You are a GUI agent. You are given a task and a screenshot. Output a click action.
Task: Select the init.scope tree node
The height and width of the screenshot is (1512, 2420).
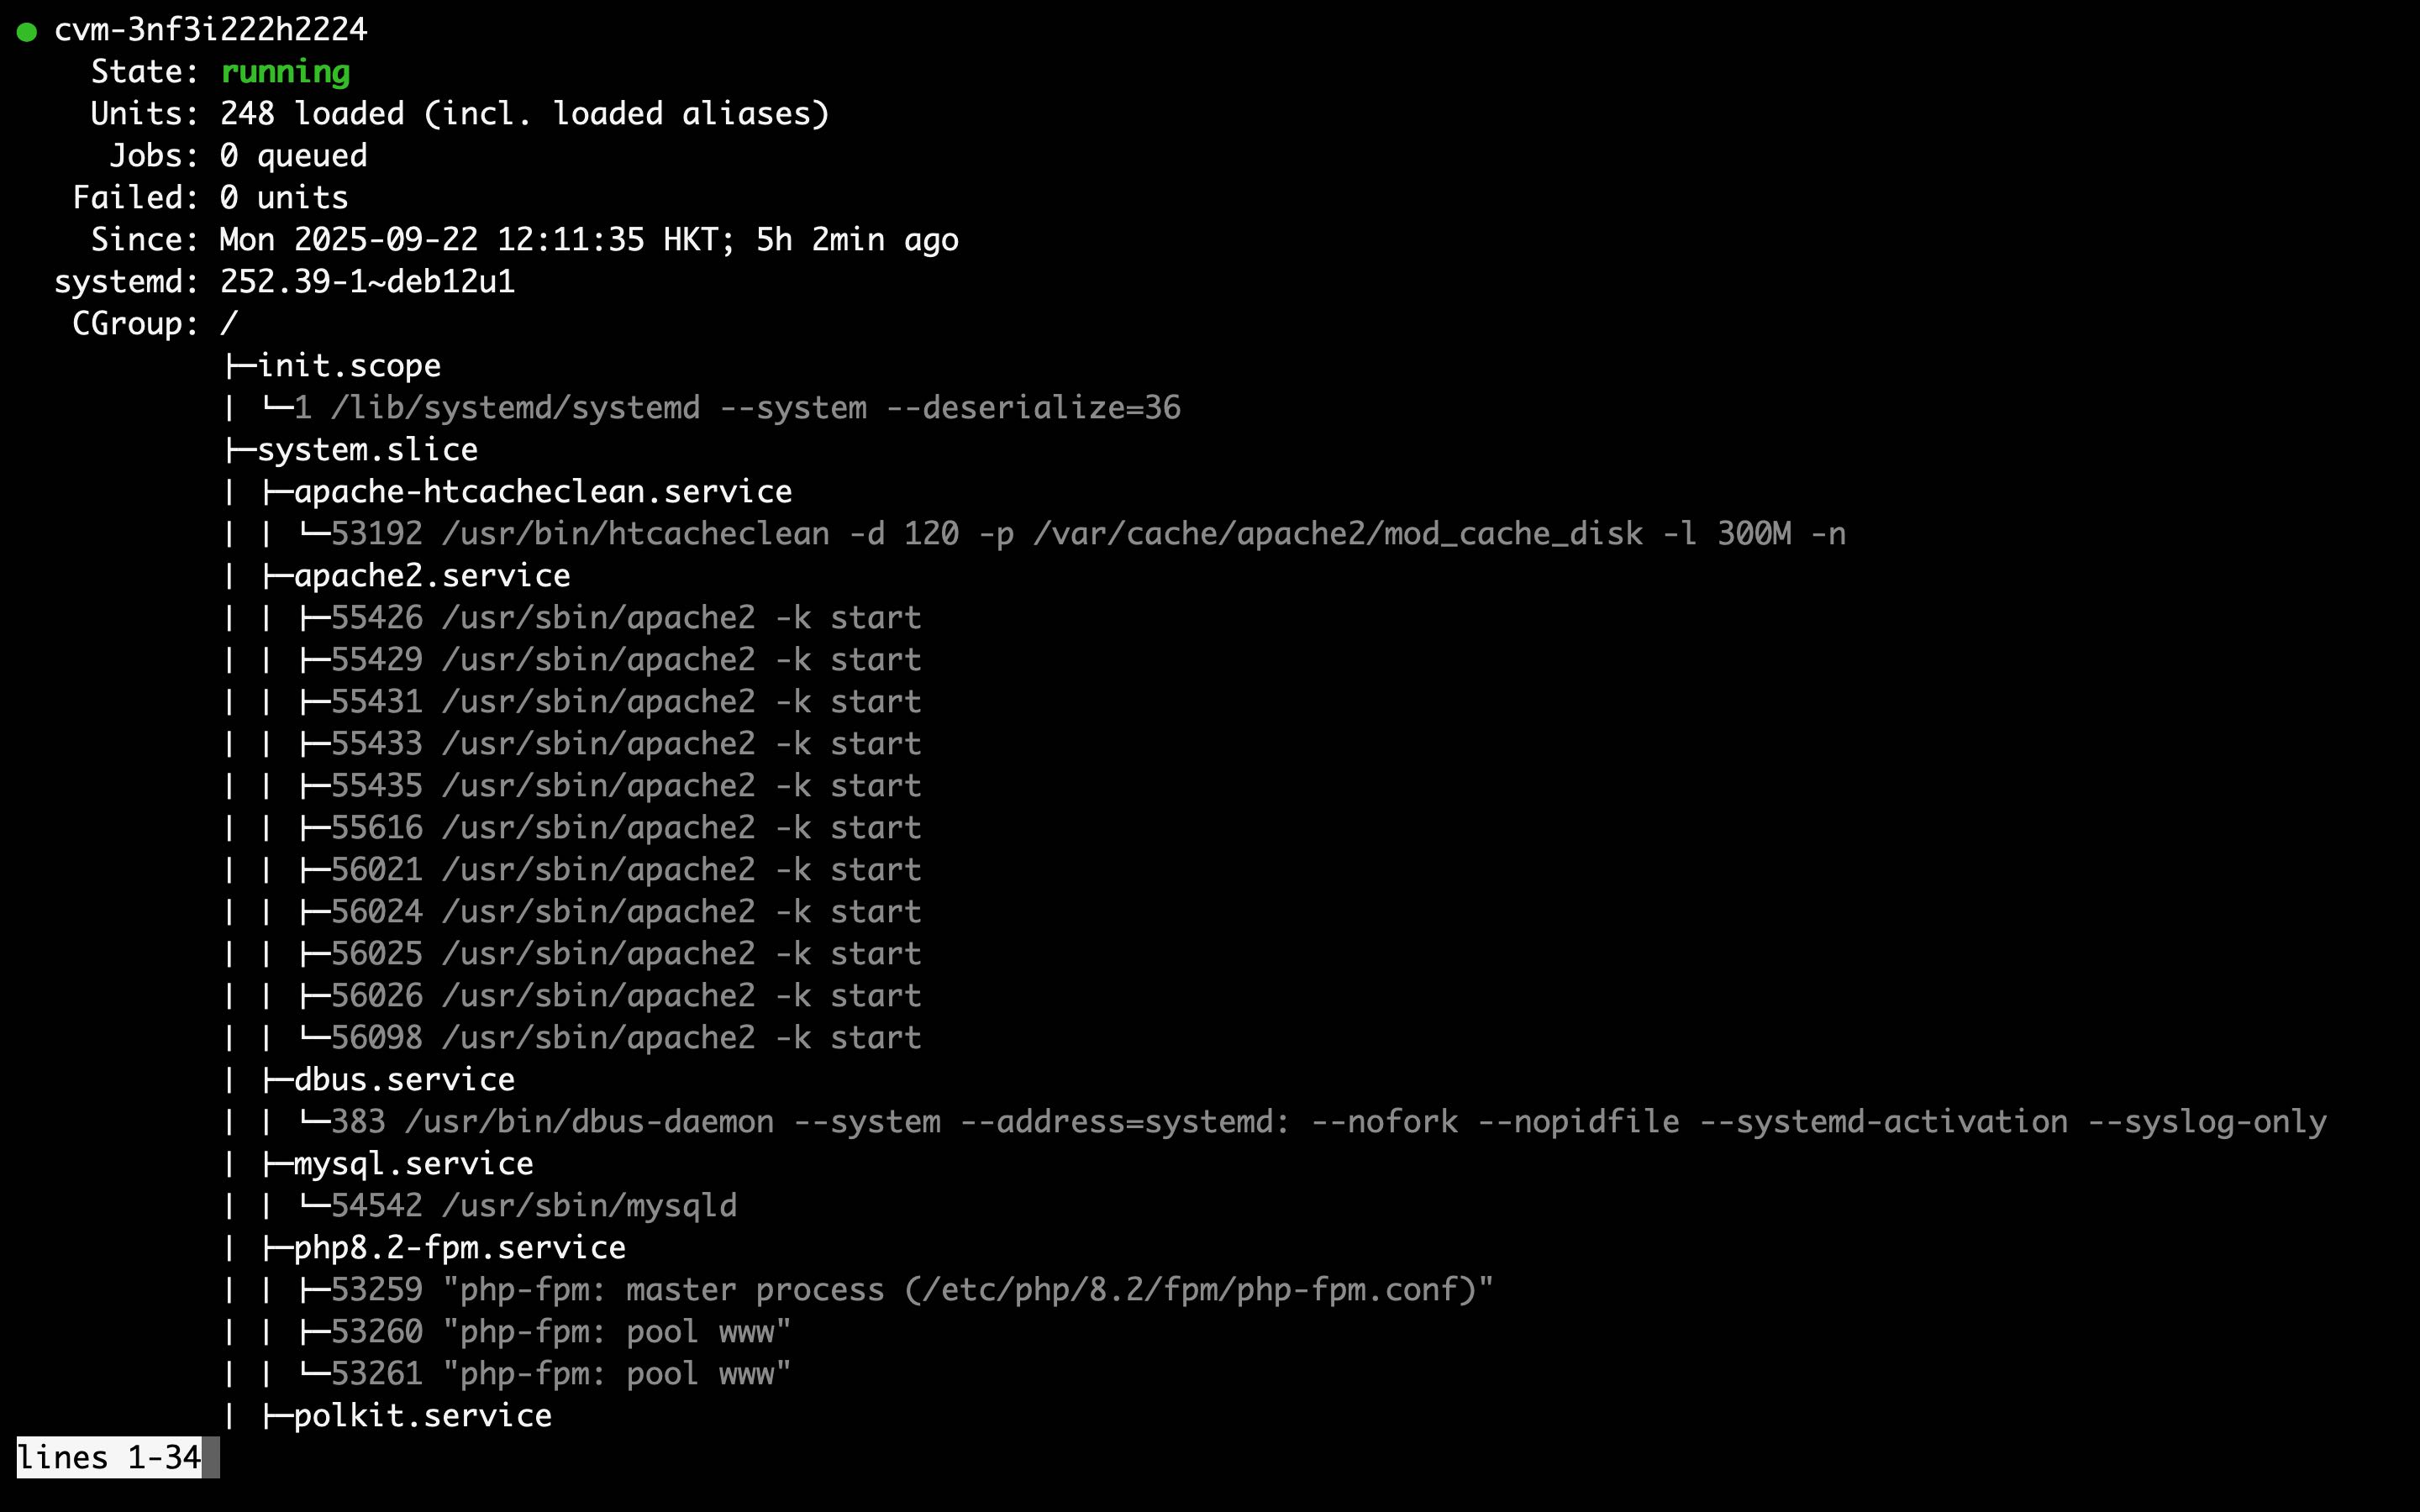point(348,366)
